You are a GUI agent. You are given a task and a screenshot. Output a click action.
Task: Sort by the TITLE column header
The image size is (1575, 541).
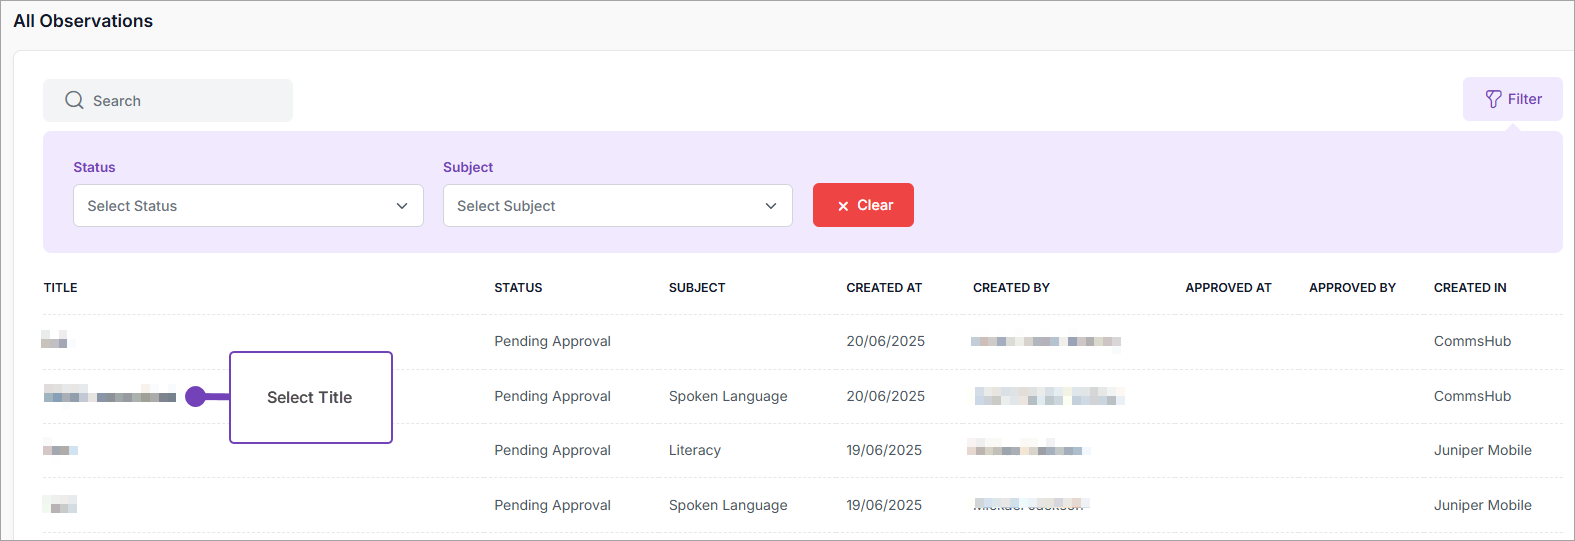click(61, 288)
